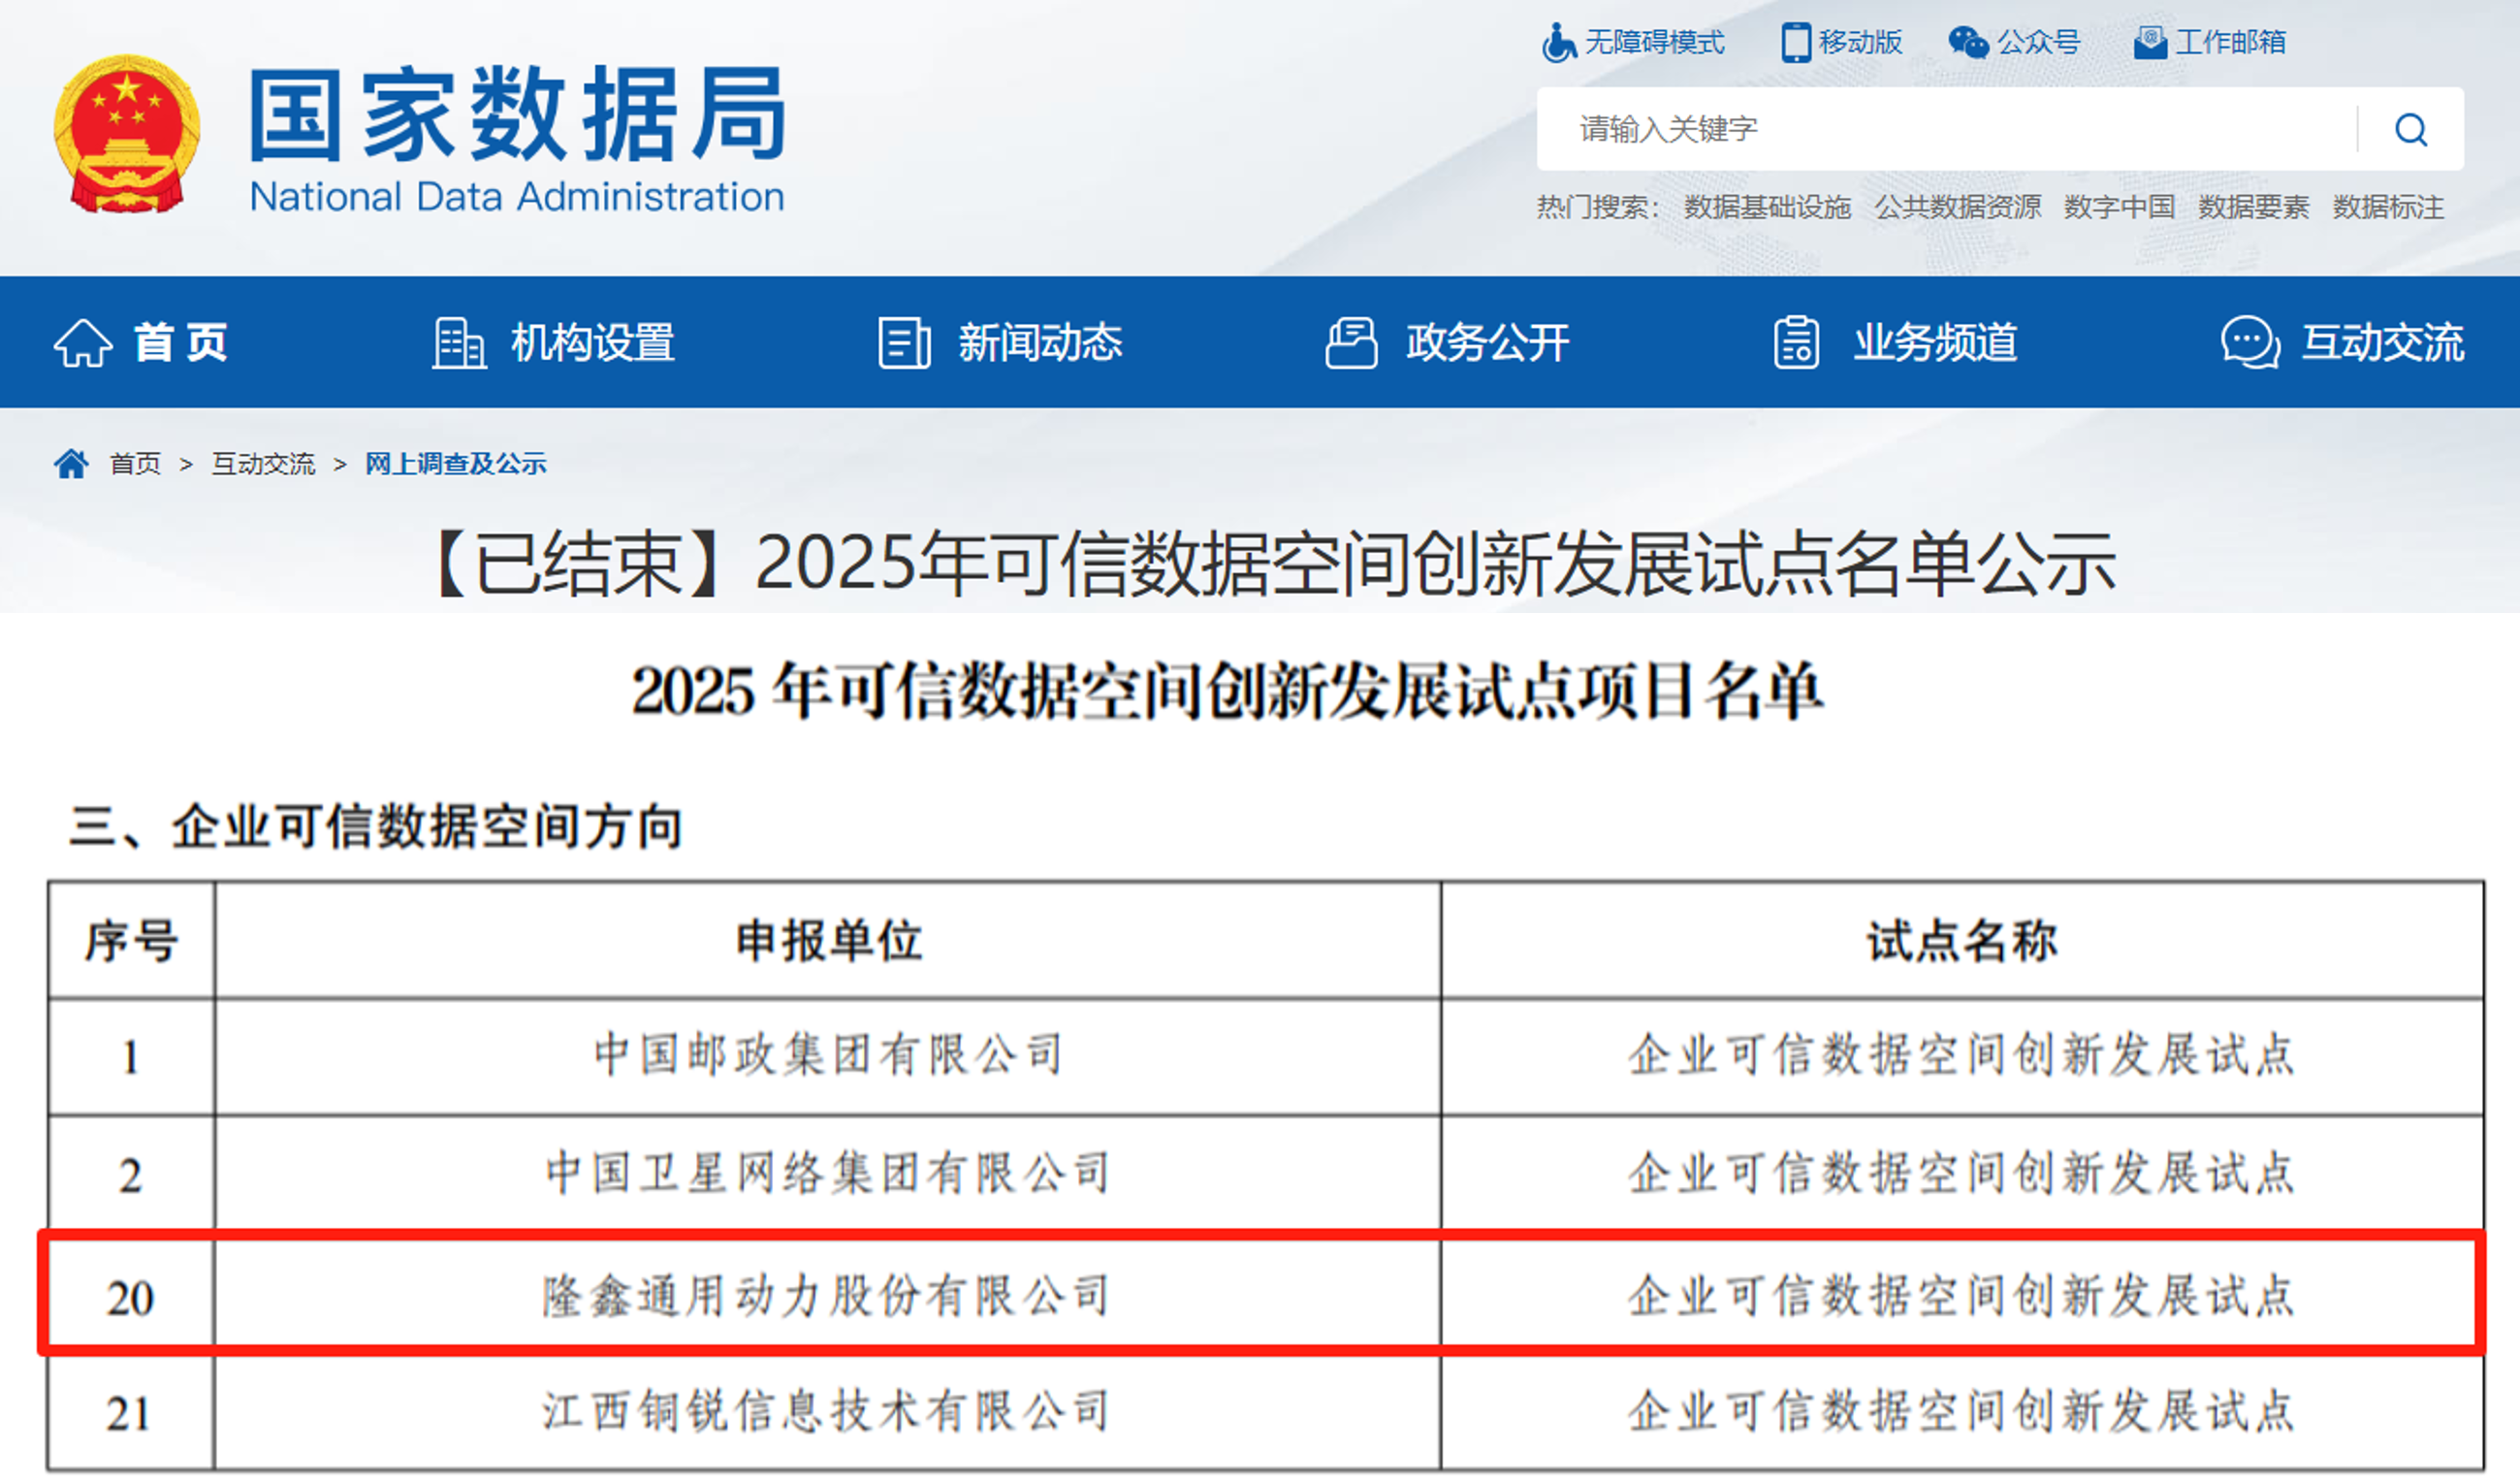Select cell 中国邮政集团有限公司

[828, 1056]
